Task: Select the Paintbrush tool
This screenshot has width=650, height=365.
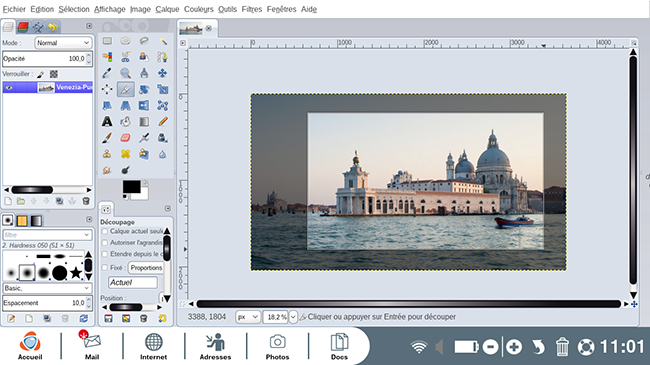Action: coord(107,138)
